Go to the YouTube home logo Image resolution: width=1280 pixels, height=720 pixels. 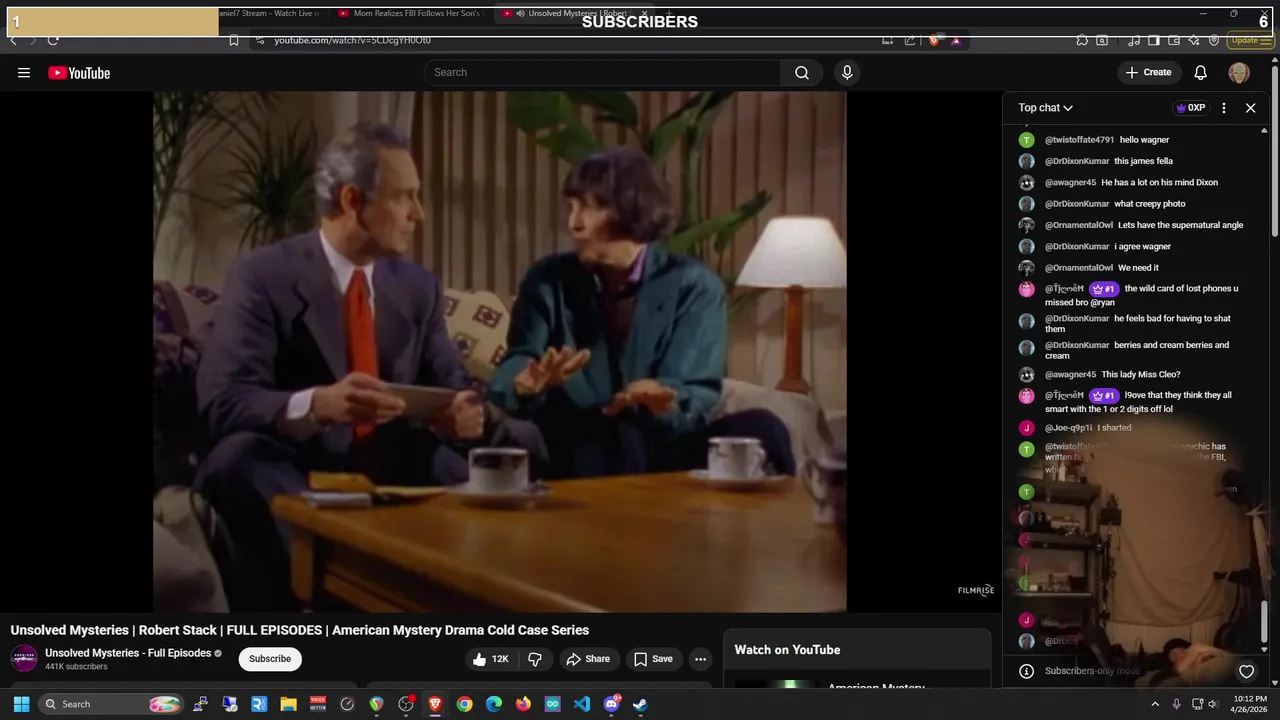(79, 73)
